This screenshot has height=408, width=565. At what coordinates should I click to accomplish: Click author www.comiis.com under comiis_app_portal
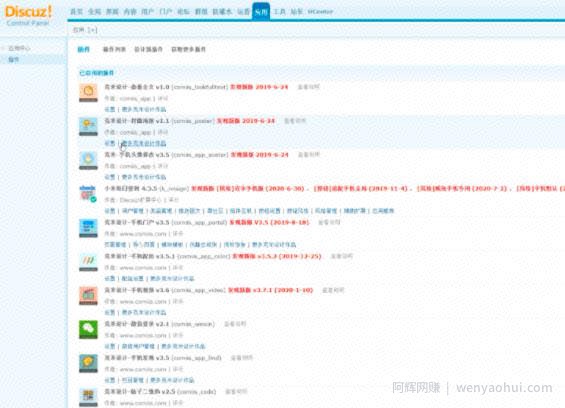coord(143,234)
